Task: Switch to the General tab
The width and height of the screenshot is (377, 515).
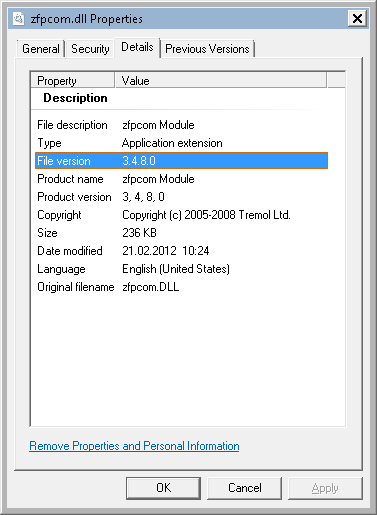Action: tap(40, 49)
